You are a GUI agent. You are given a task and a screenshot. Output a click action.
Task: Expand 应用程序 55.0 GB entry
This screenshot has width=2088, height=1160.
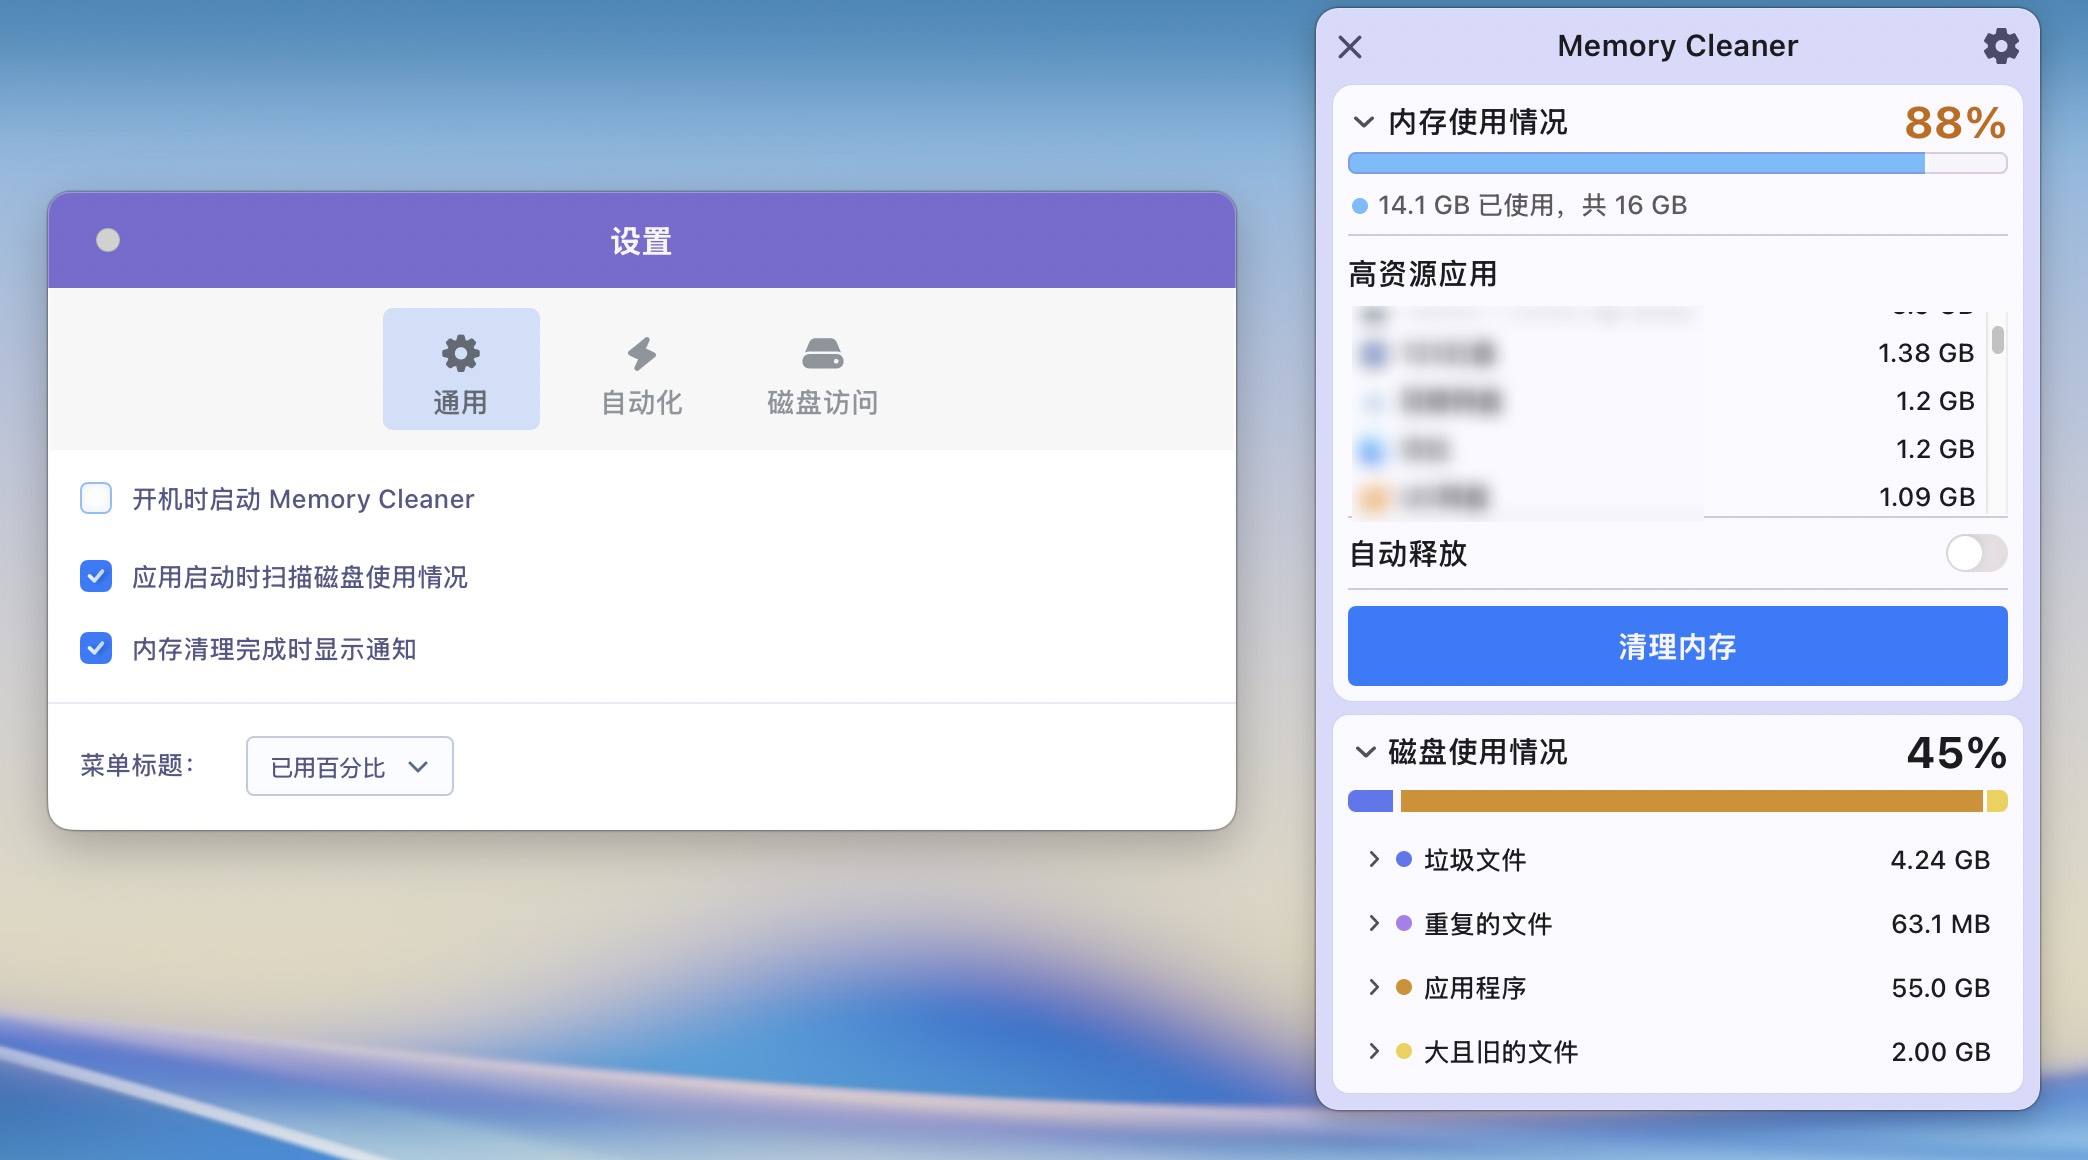(1374, 987)
